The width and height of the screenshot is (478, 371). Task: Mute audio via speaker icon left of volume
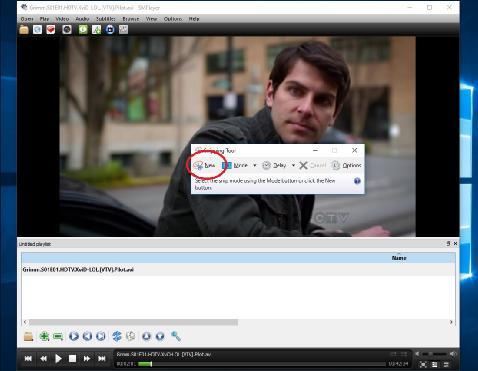(417, 354)
